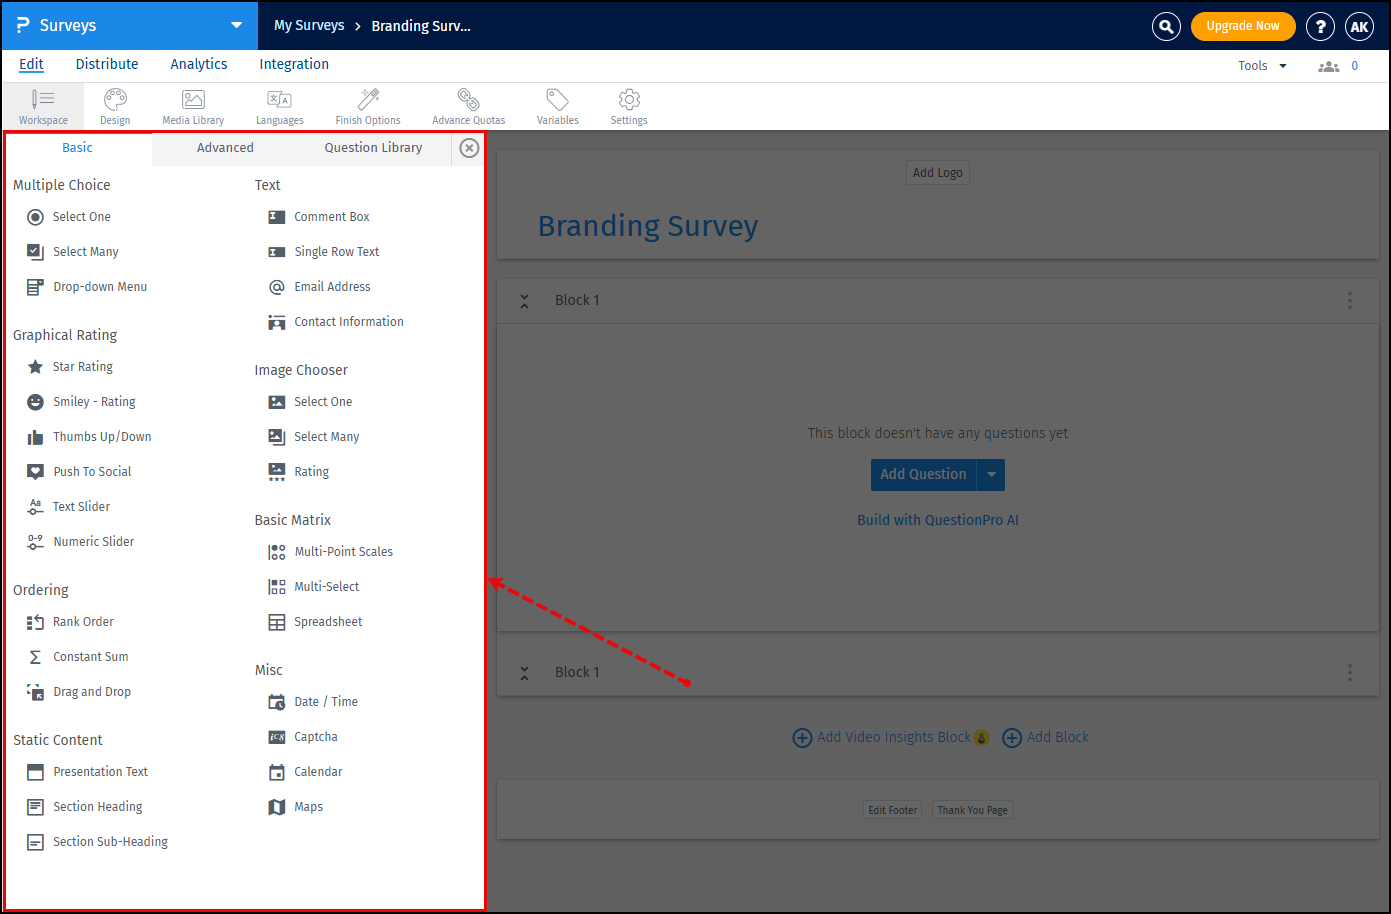Click the Upgrade Now button
Screen dimensions: 1391x914
tap(1243, 26)
